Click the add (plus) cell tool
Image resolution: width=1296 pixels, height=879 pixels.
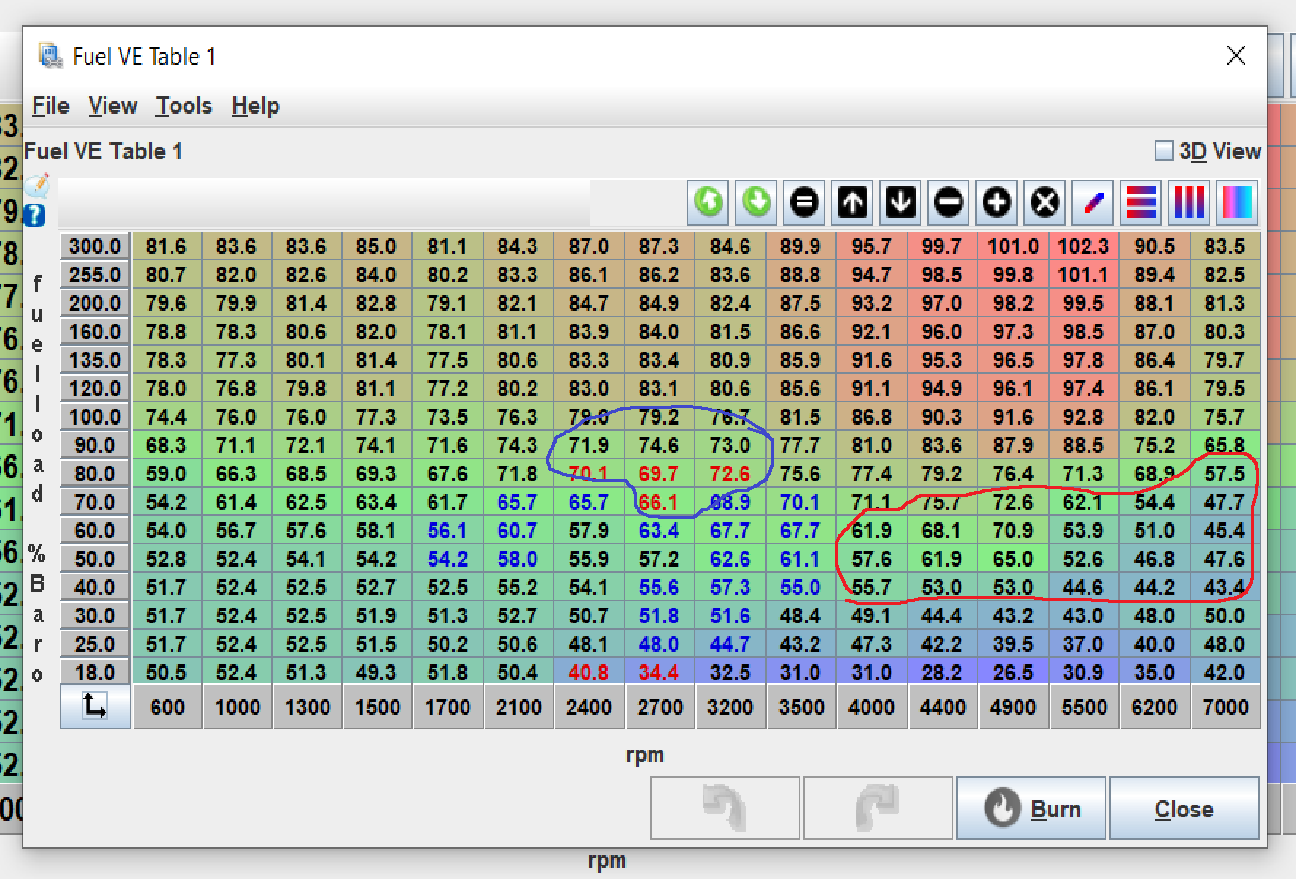tap(996, 203)
